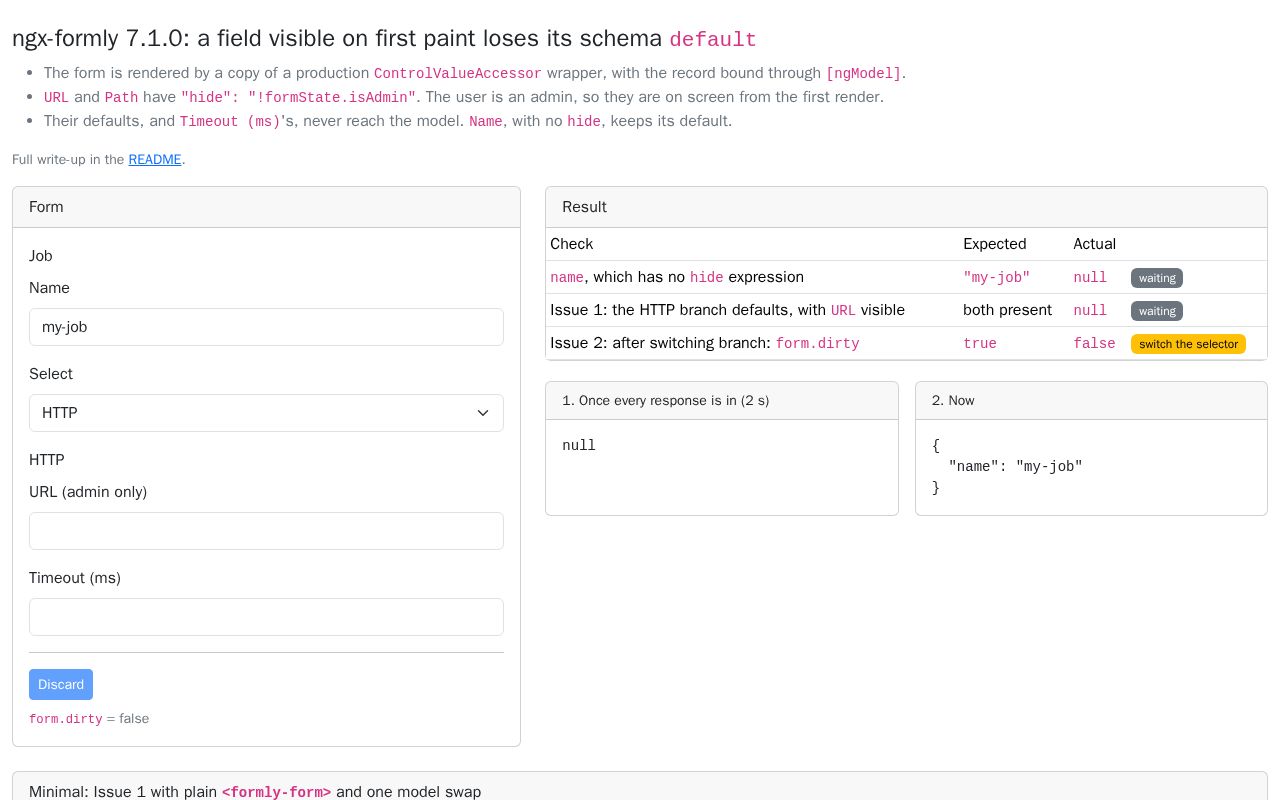Click the 'Result' card header
Image resolution: width=1280 pixels, height=800 pixels.
[x=906, y=207]
